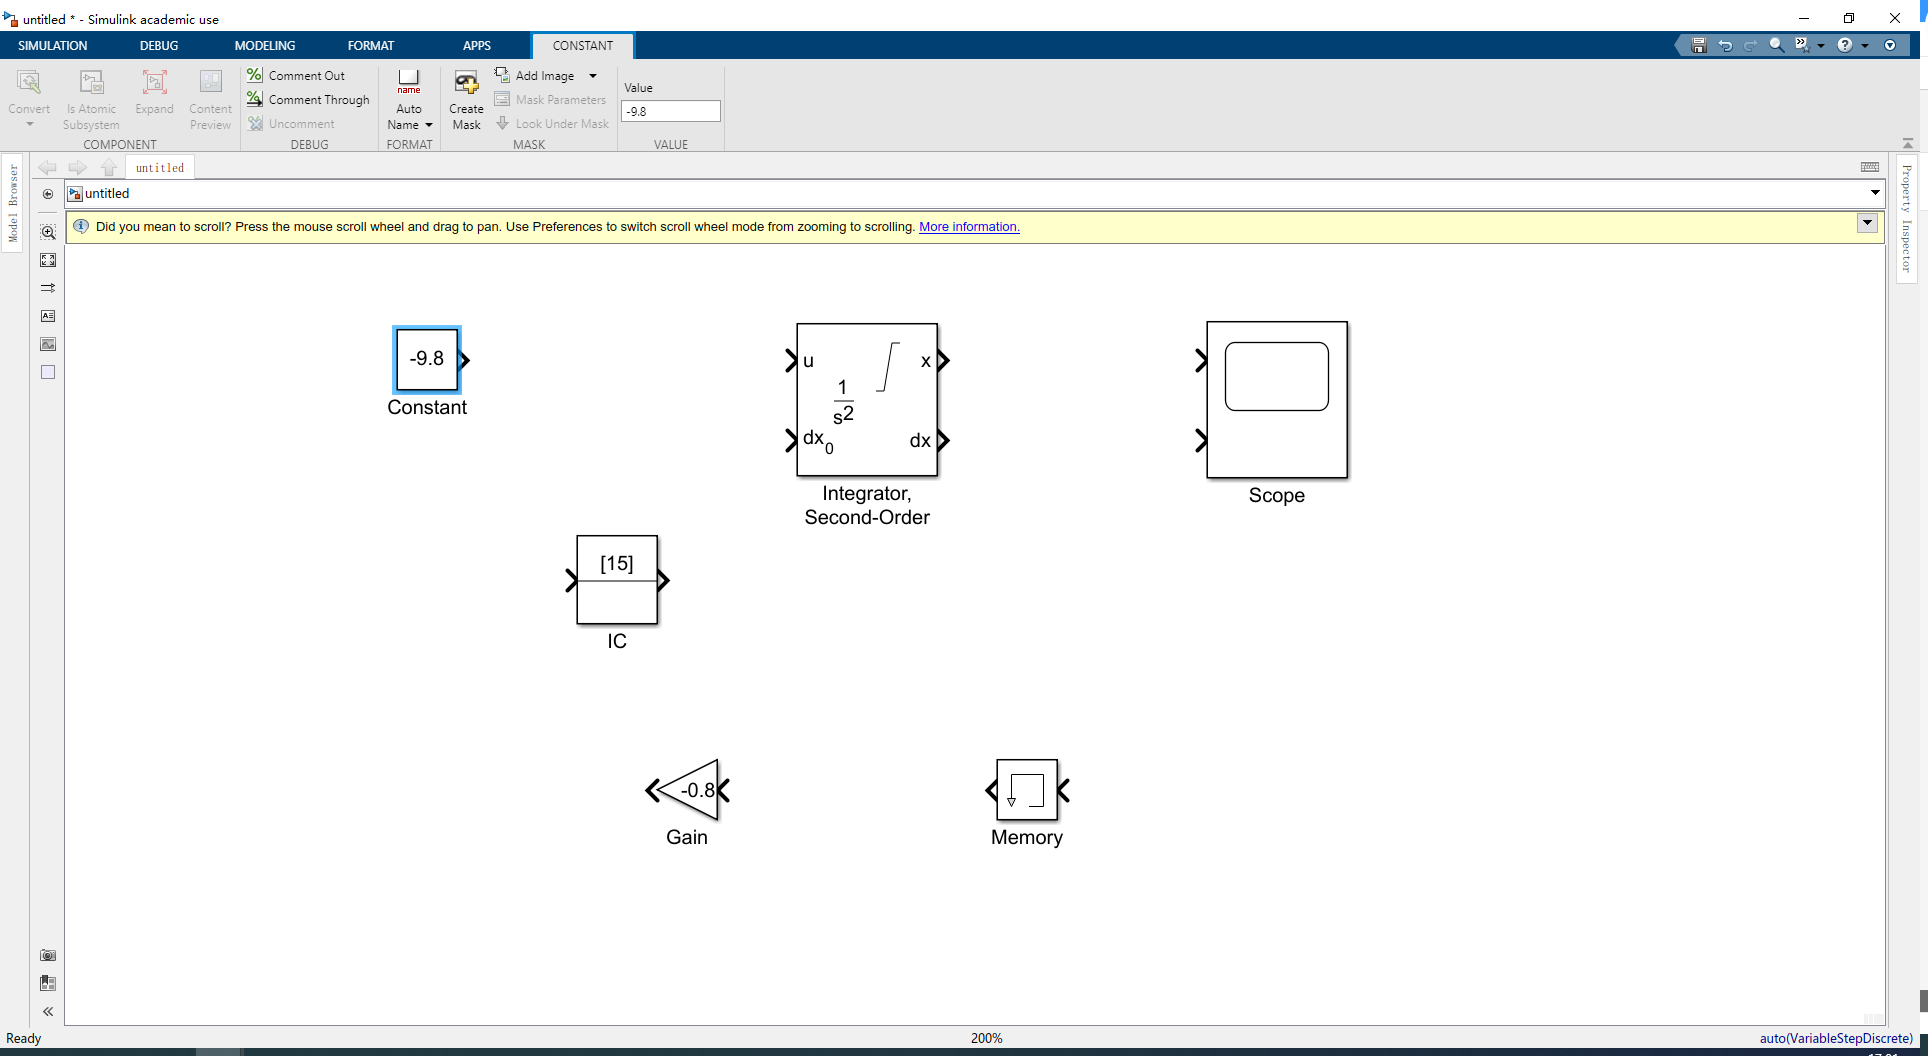Select the IC block
Viewport: 1928px width, 1056px height.
pos(617,580)
